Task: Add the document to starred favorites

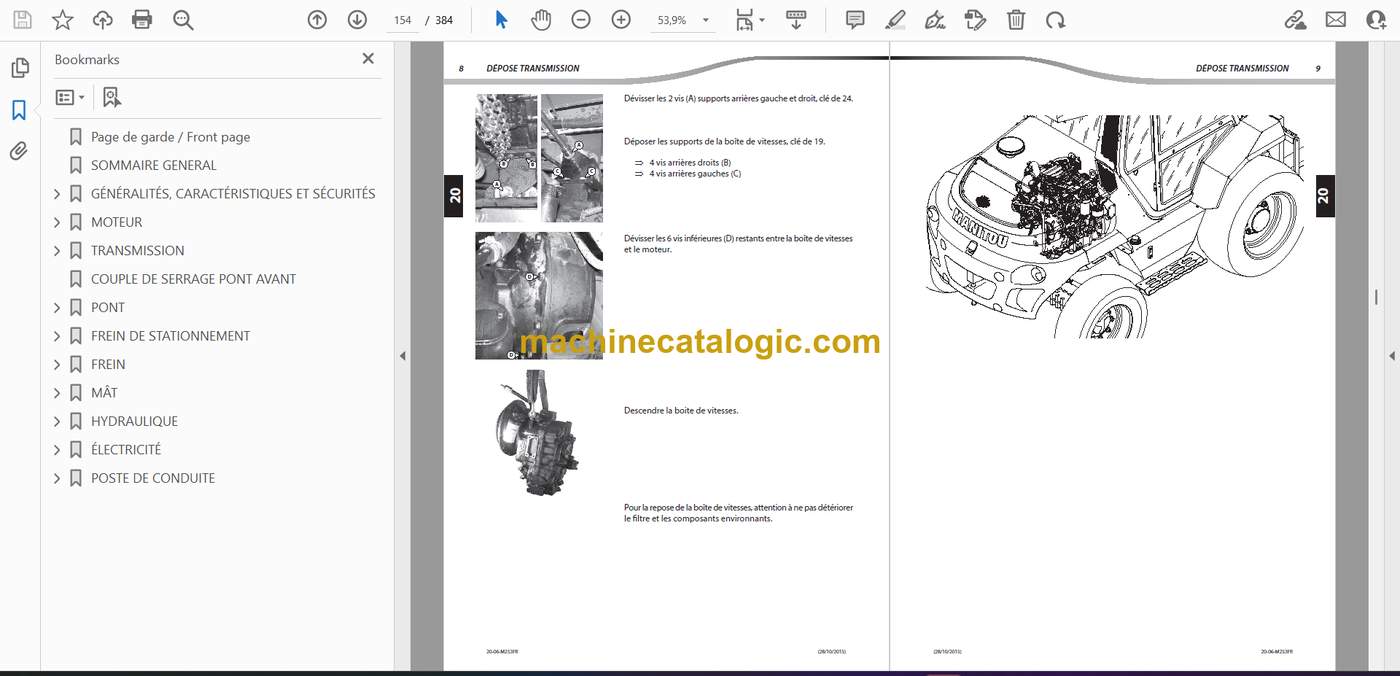Action: [62, 20]
